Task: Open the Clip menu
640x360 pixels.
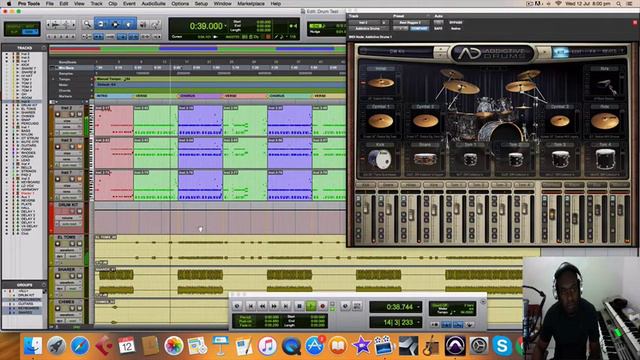Action: click(x=113, y=4)
